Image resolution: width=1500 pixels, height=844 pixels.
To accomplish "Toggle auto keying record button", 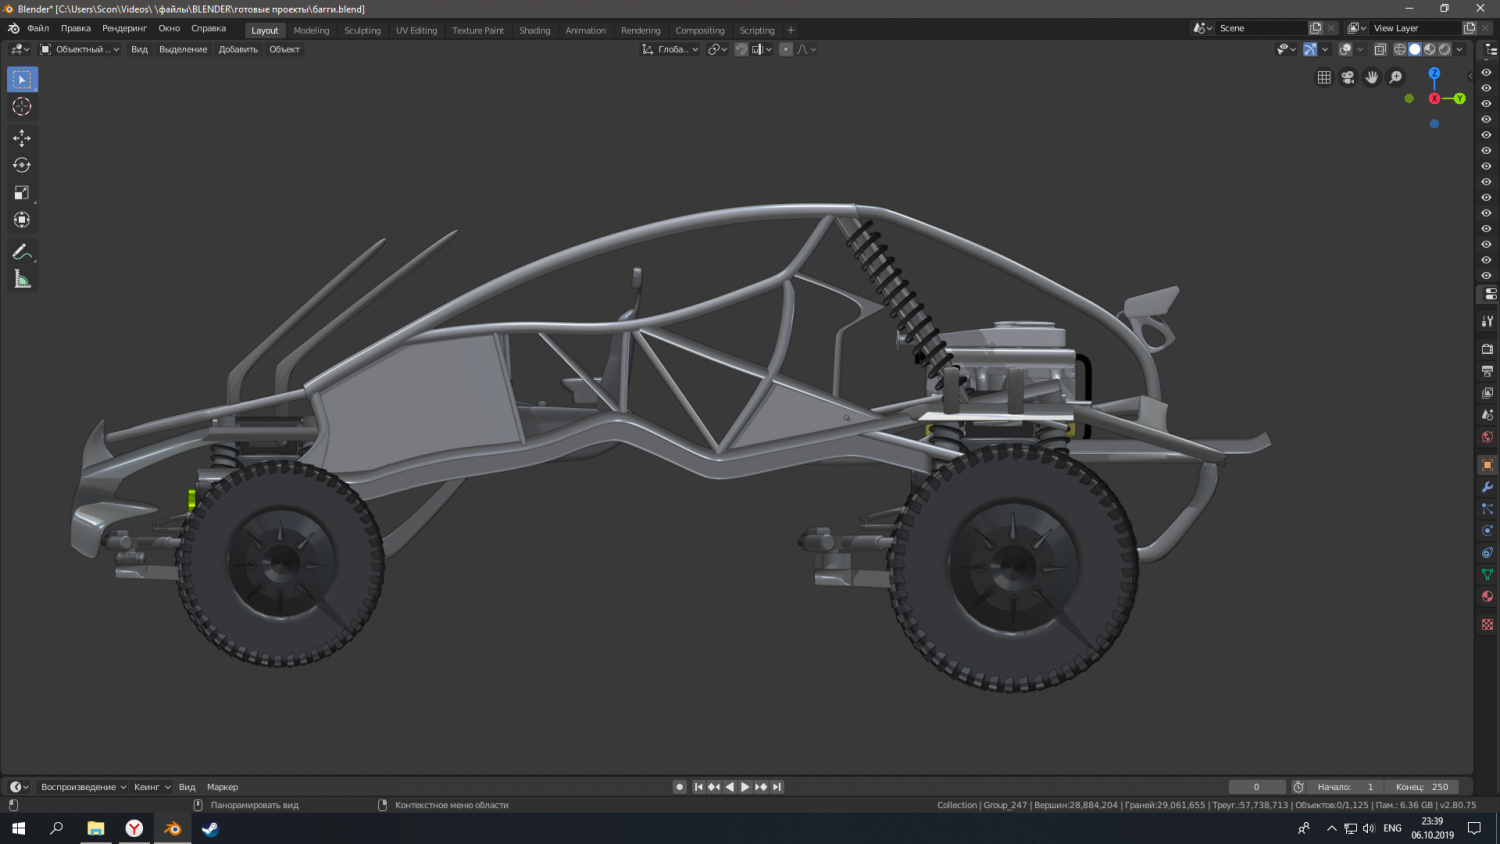I will click(680, 787).
